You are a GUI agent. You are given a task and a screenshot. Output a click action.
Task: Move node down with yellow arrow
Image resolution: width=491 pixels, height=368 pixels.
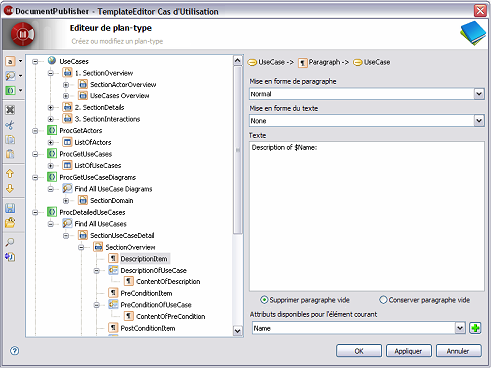tap(10, 188)
